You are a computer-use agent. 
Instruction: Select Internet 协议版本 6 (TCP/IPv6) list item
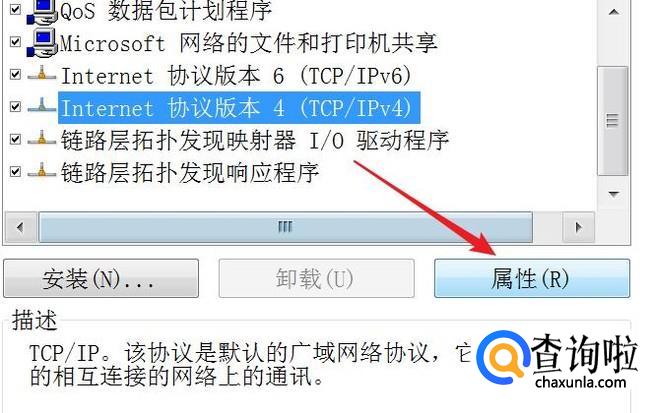coord(236,75)
